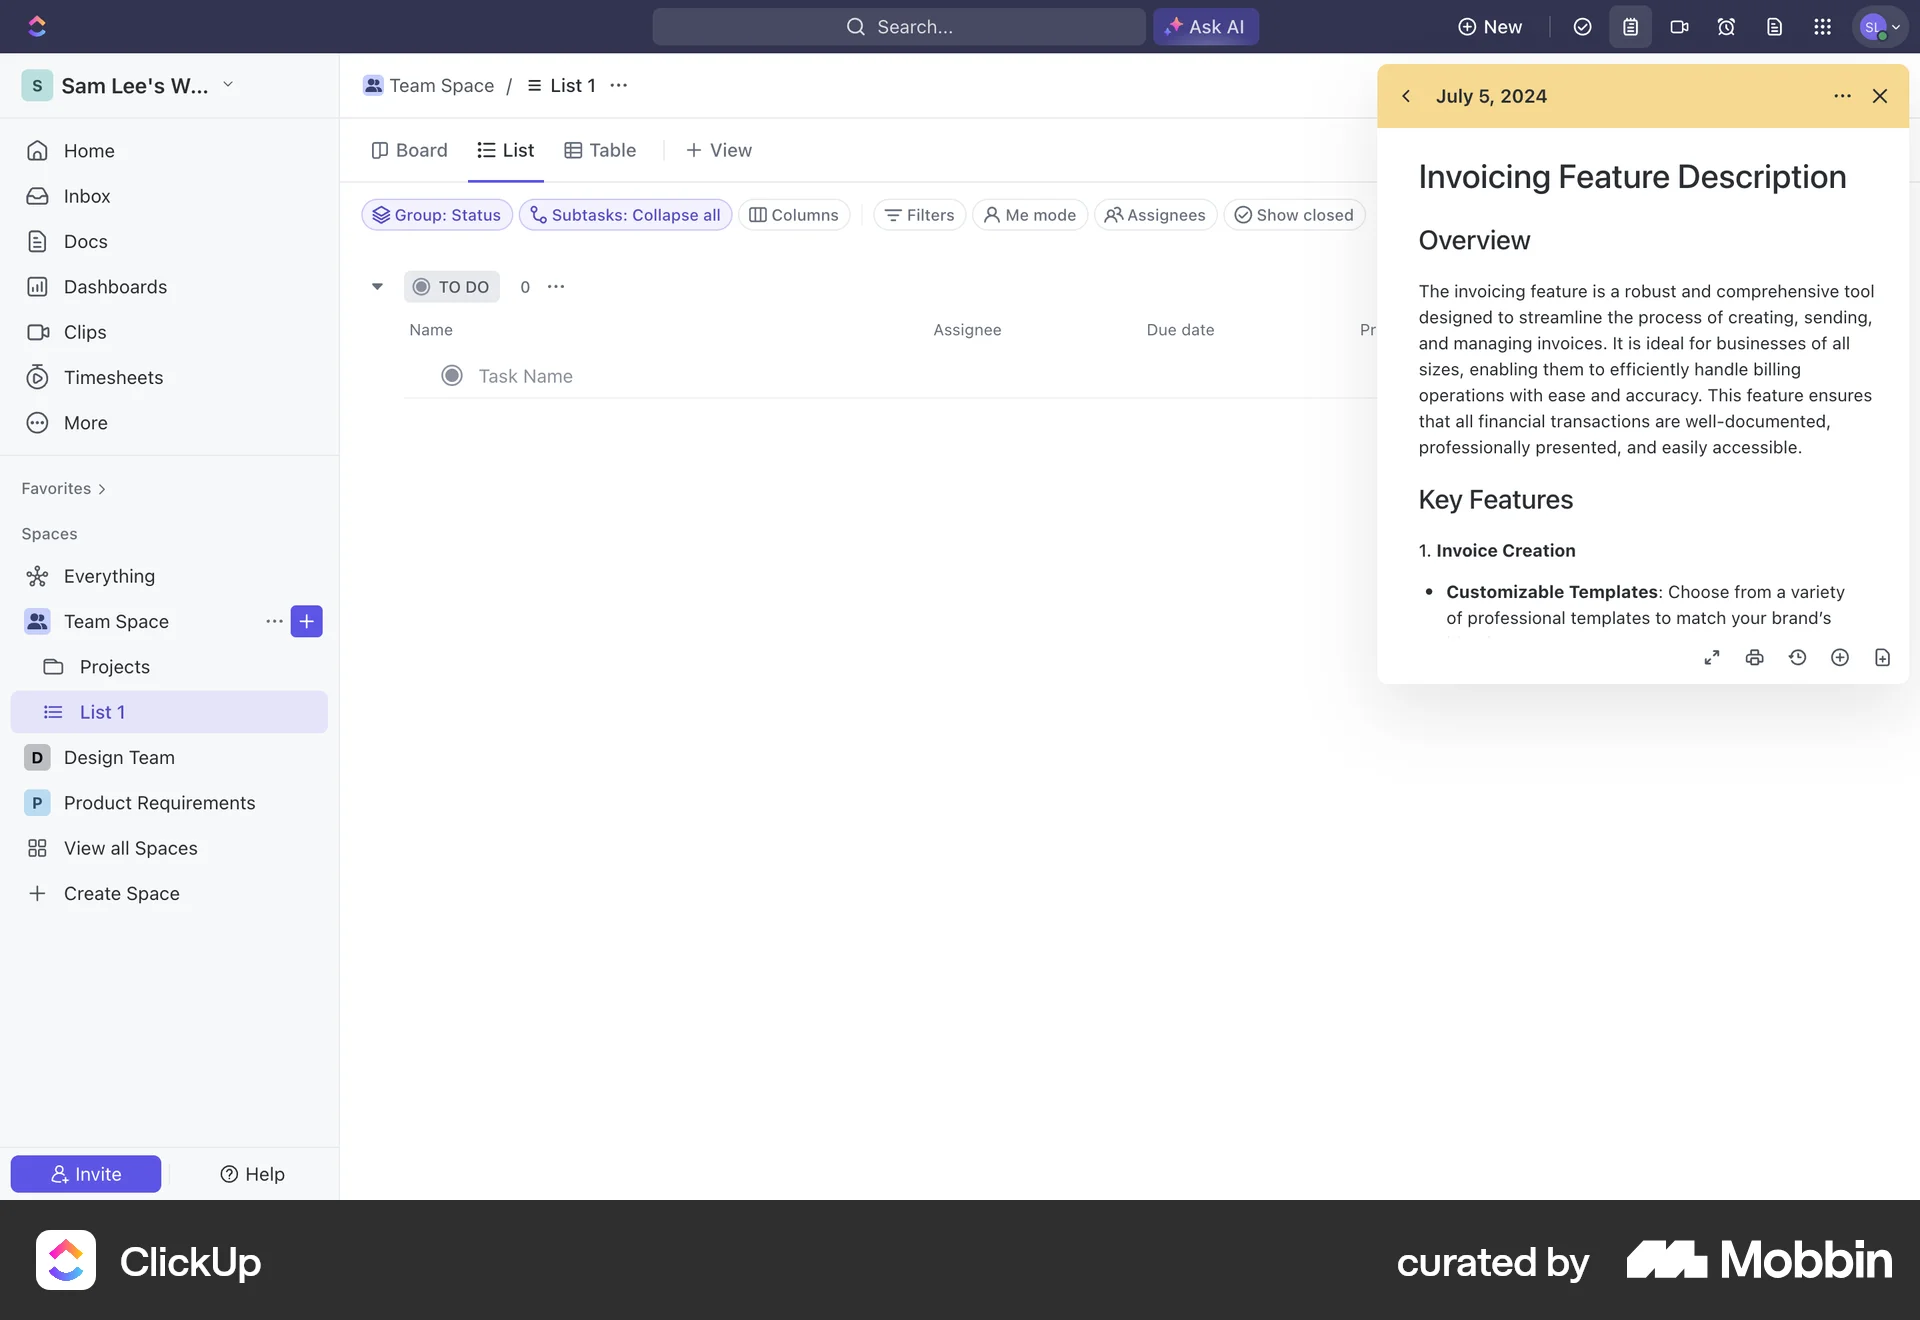This screenshot has height=1320, width=1920.
Task: Switch to the Table view tab
Action: pos(600,150)
